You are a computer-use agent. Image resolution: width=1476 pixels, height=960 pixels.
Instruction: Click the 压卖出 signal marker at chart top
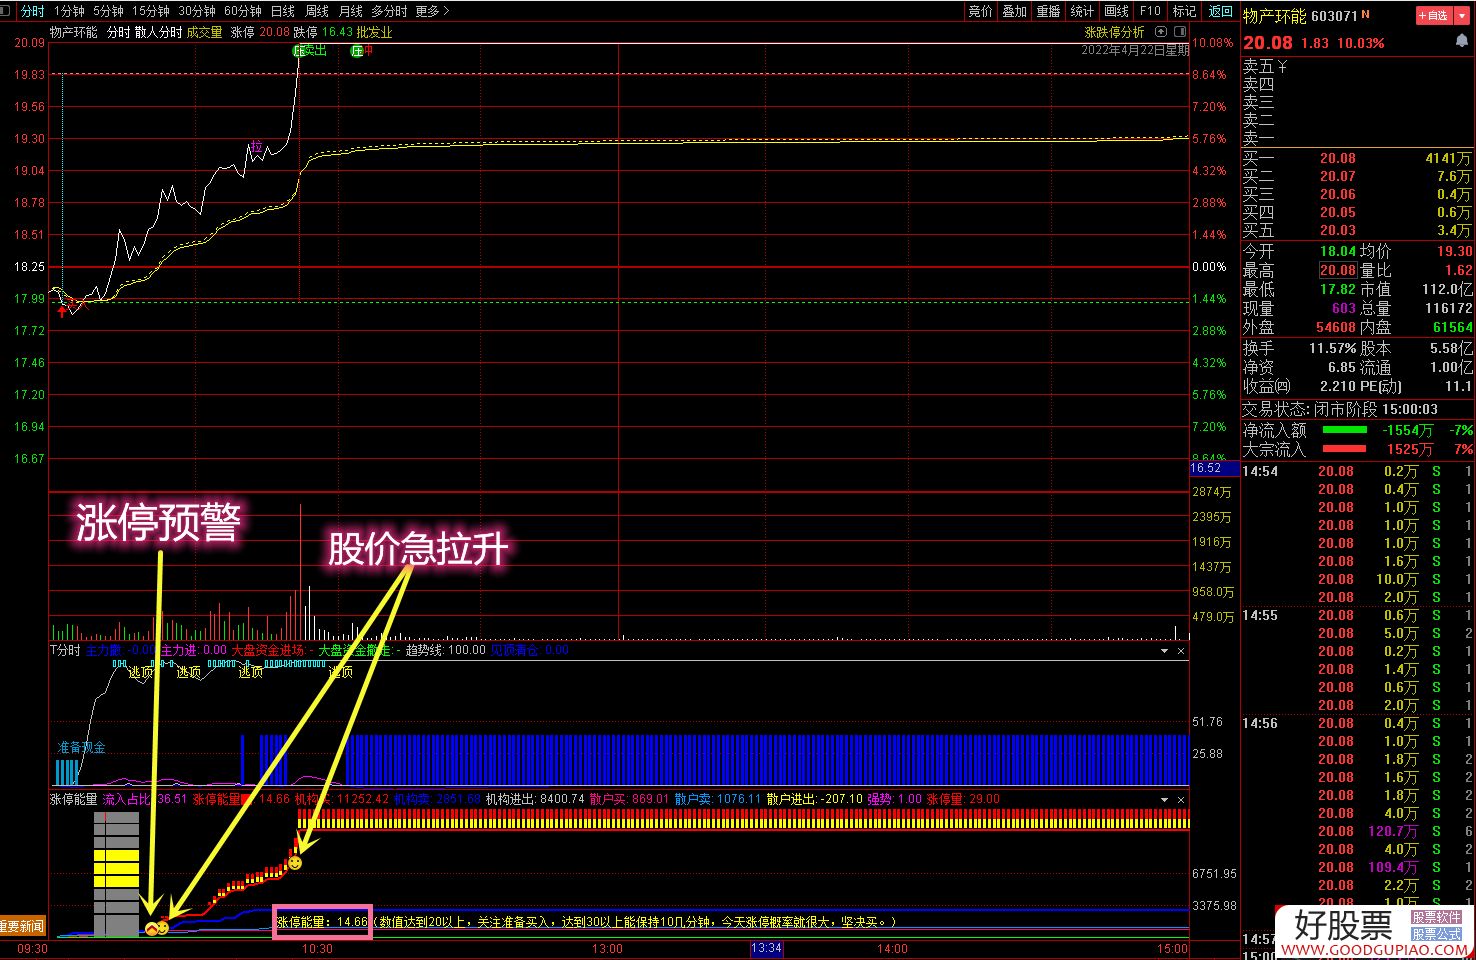click(x=310, y=50)
